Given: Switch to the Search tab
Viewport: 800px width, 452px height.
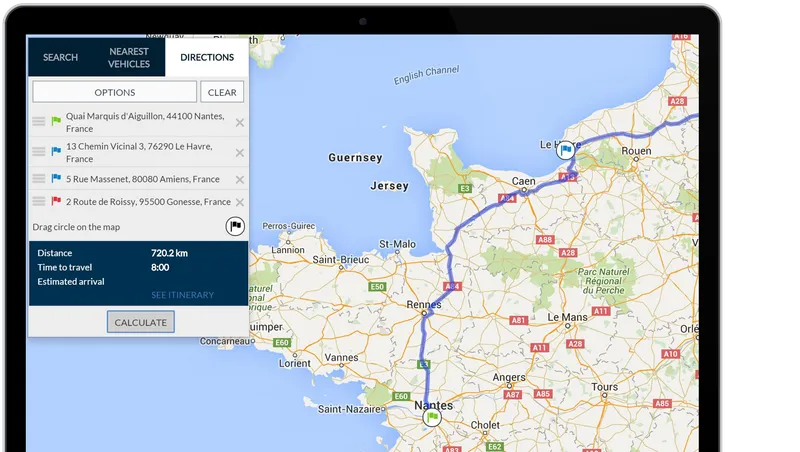Looking at the screenshot, I should coord(60,57).
